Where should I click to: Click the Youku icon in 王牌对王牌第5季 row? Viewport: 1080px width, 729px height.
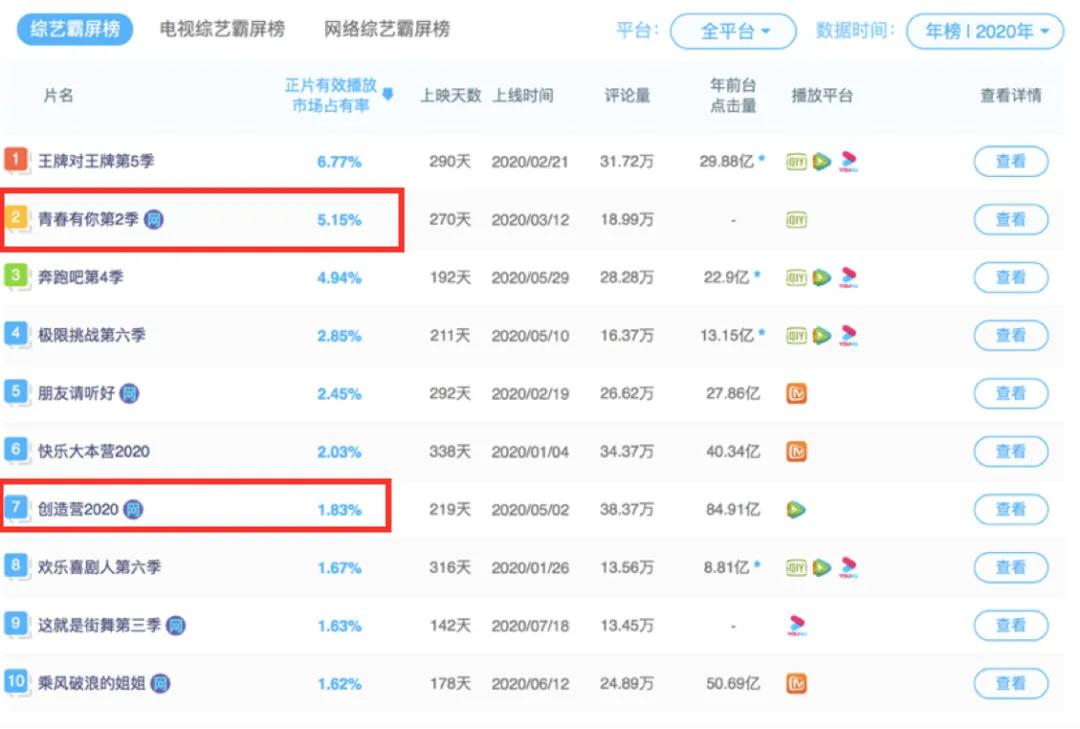[849, 162]
